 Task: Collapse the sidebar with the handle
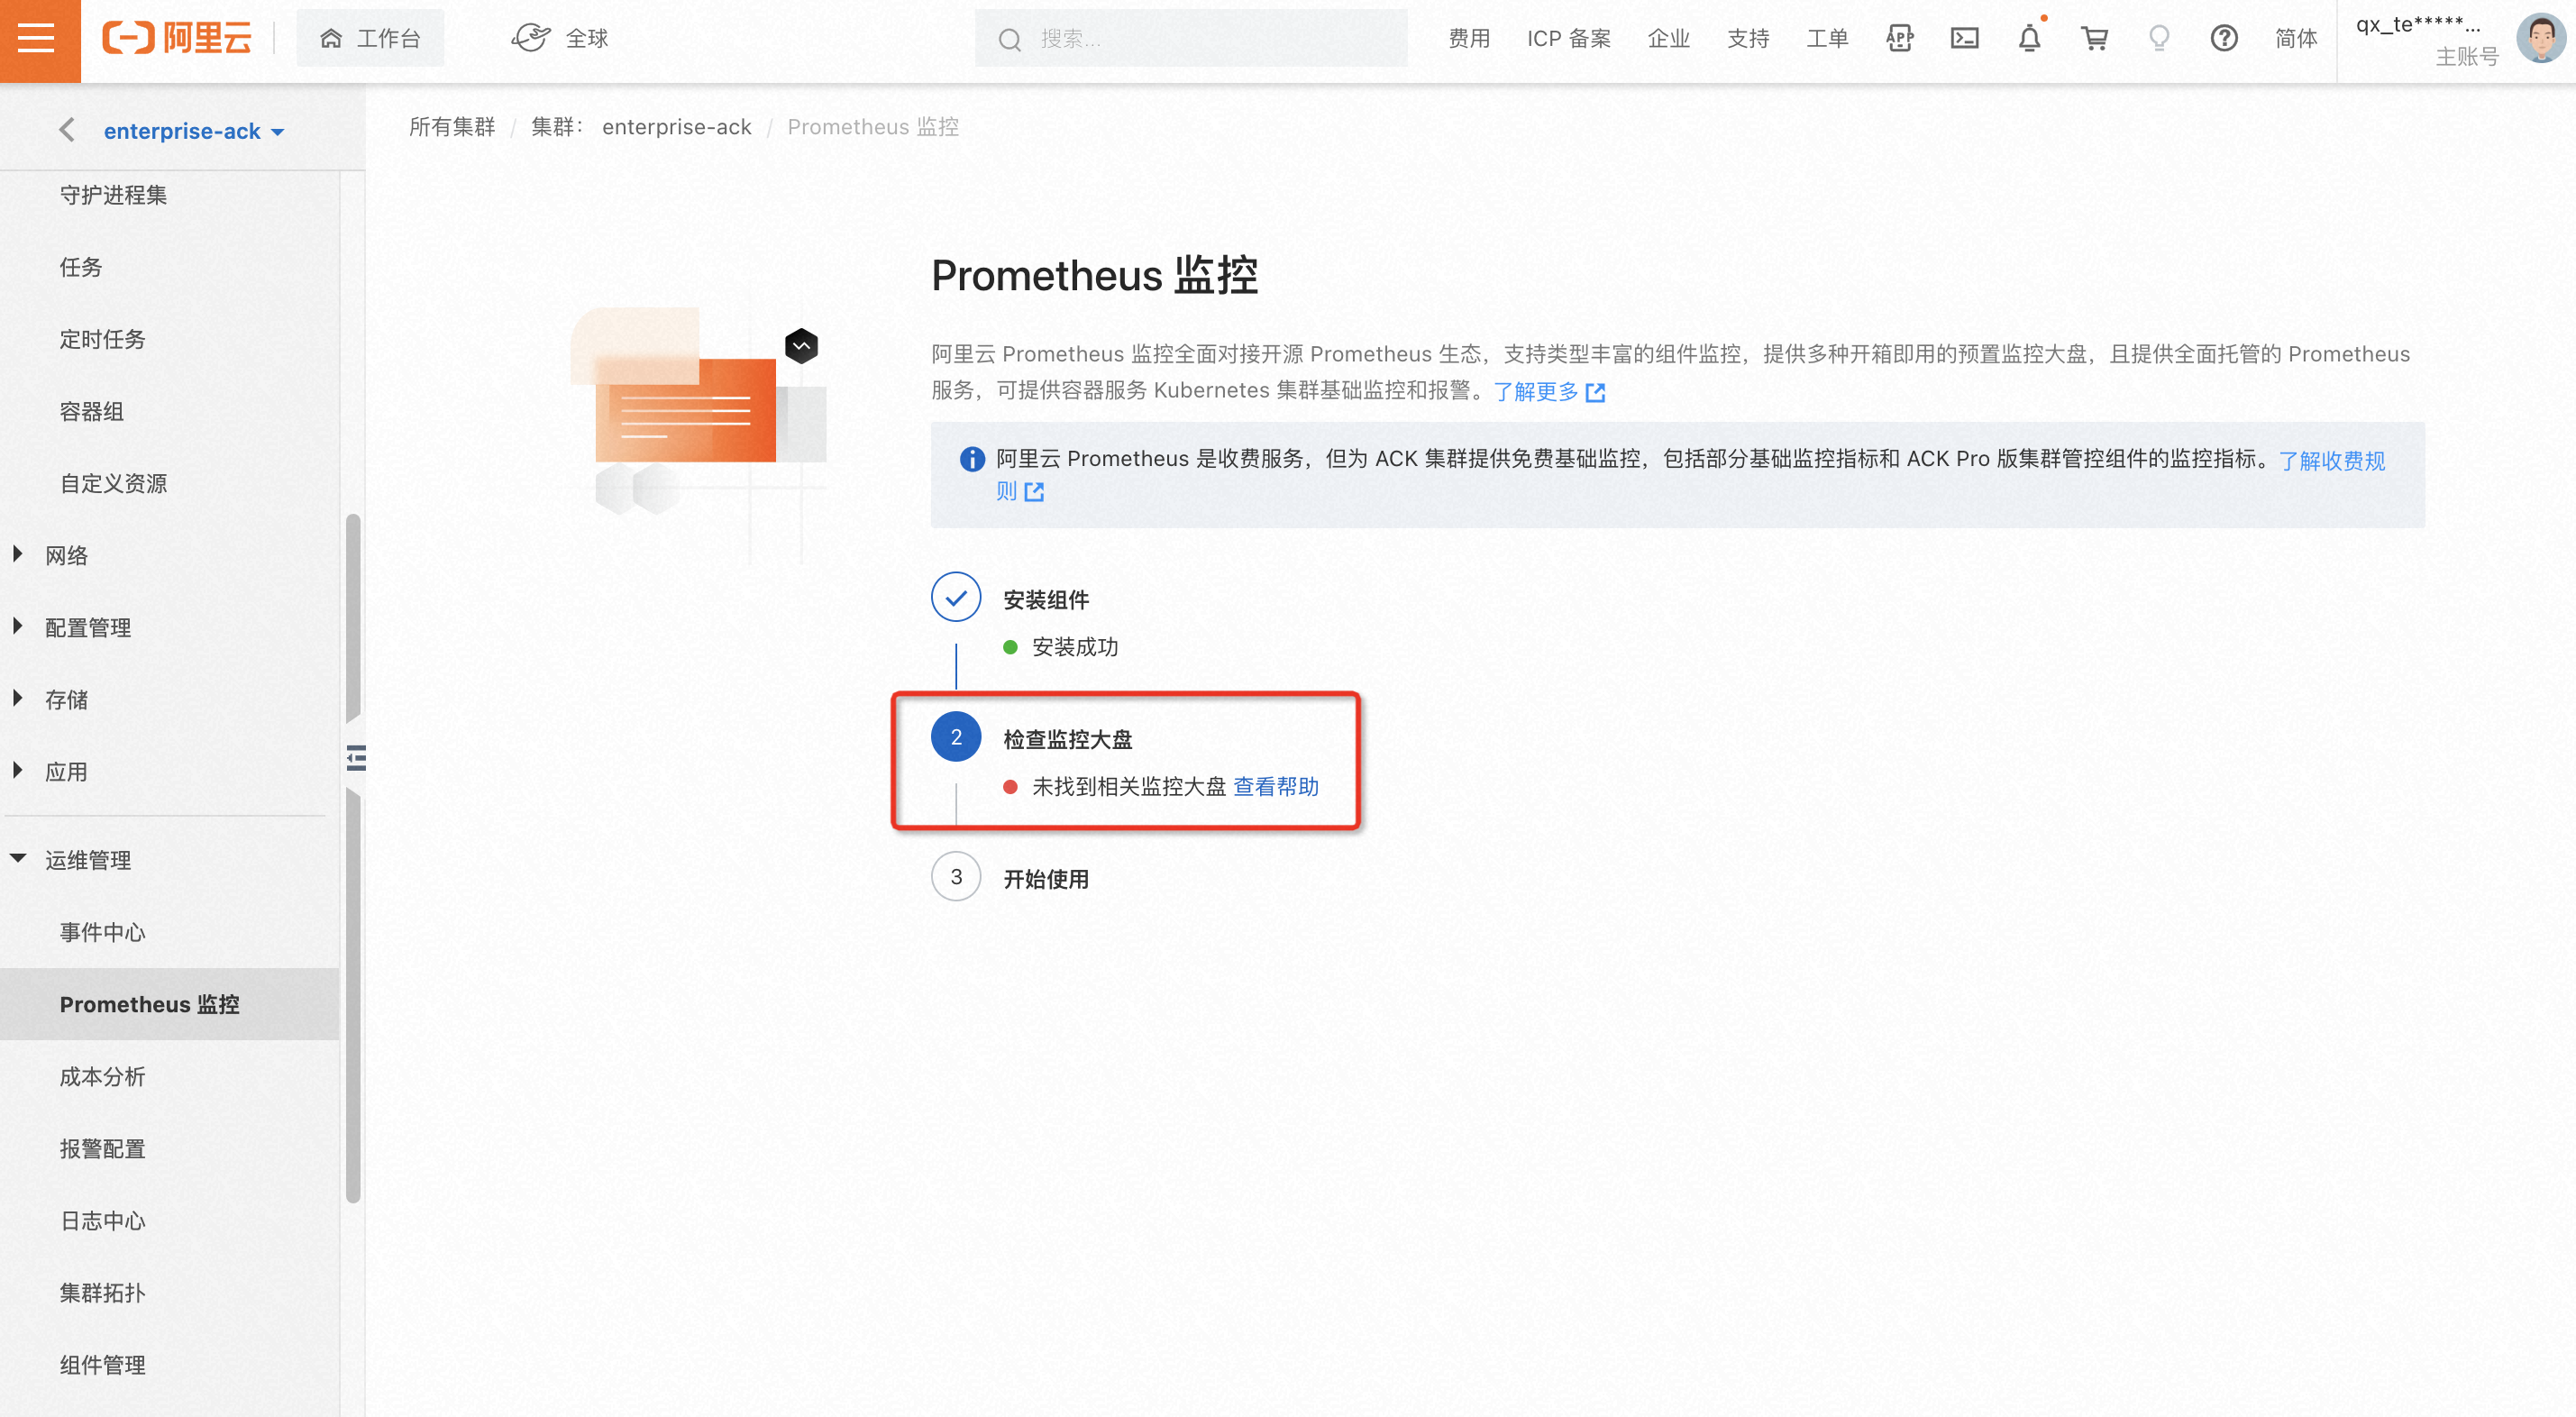click(356, 758)
